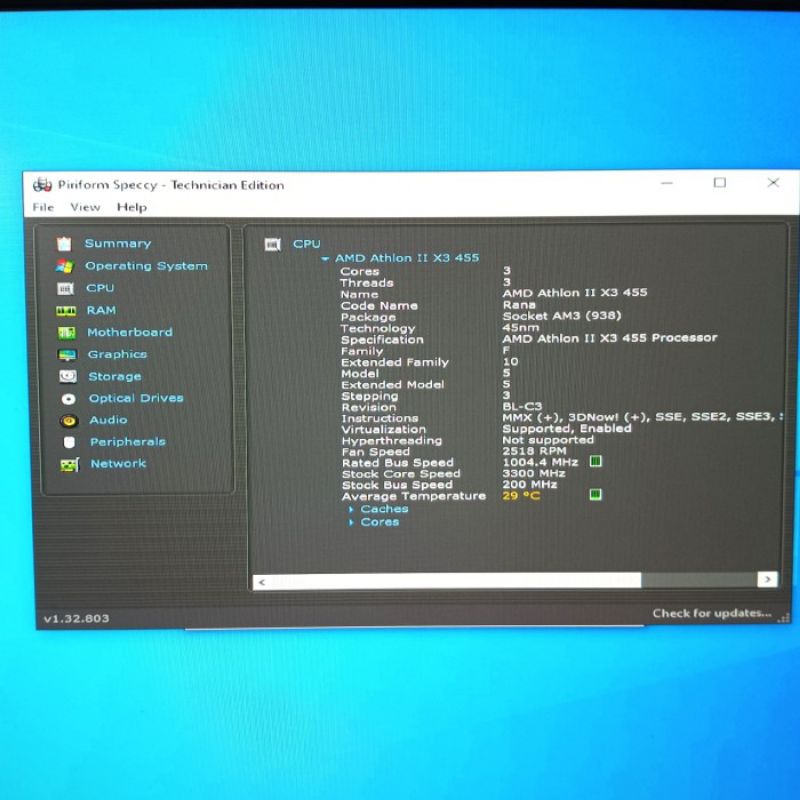Expand the Caches tree node
Screen dimensions: 800x800
pyautogui.click(x=352, y=509)
